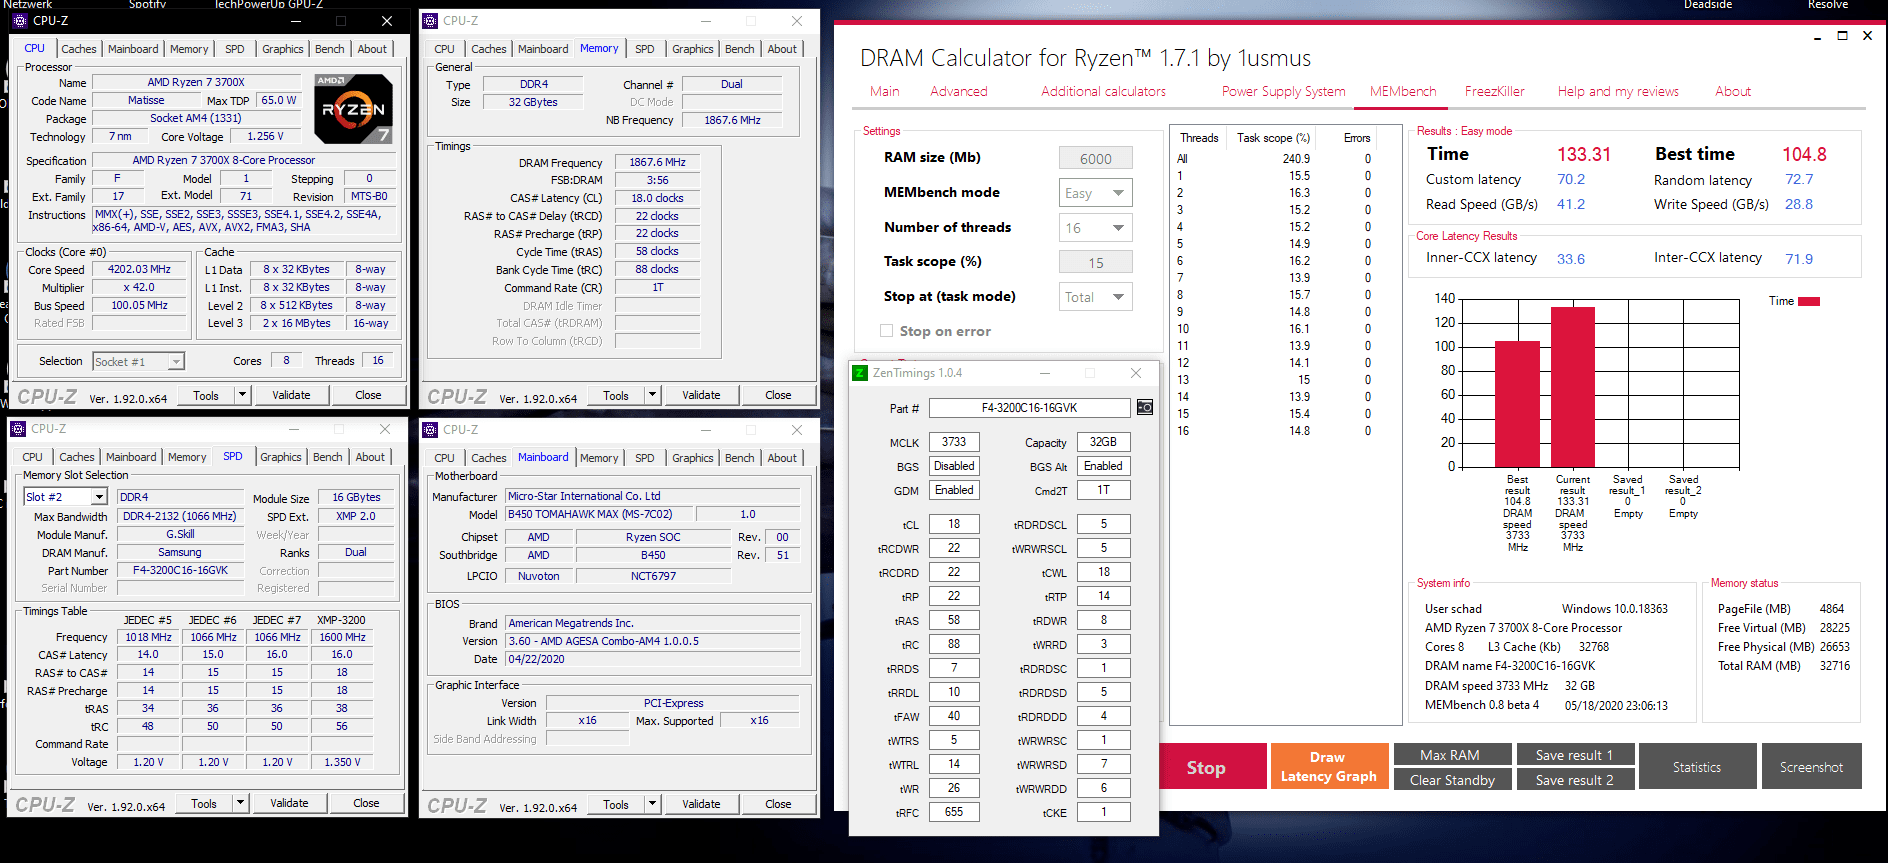Expand Tools arrow in CPU-Z SPD window
Image resolution: width=1888 pixels, height=863 pixels.
(x=240, y=803)
